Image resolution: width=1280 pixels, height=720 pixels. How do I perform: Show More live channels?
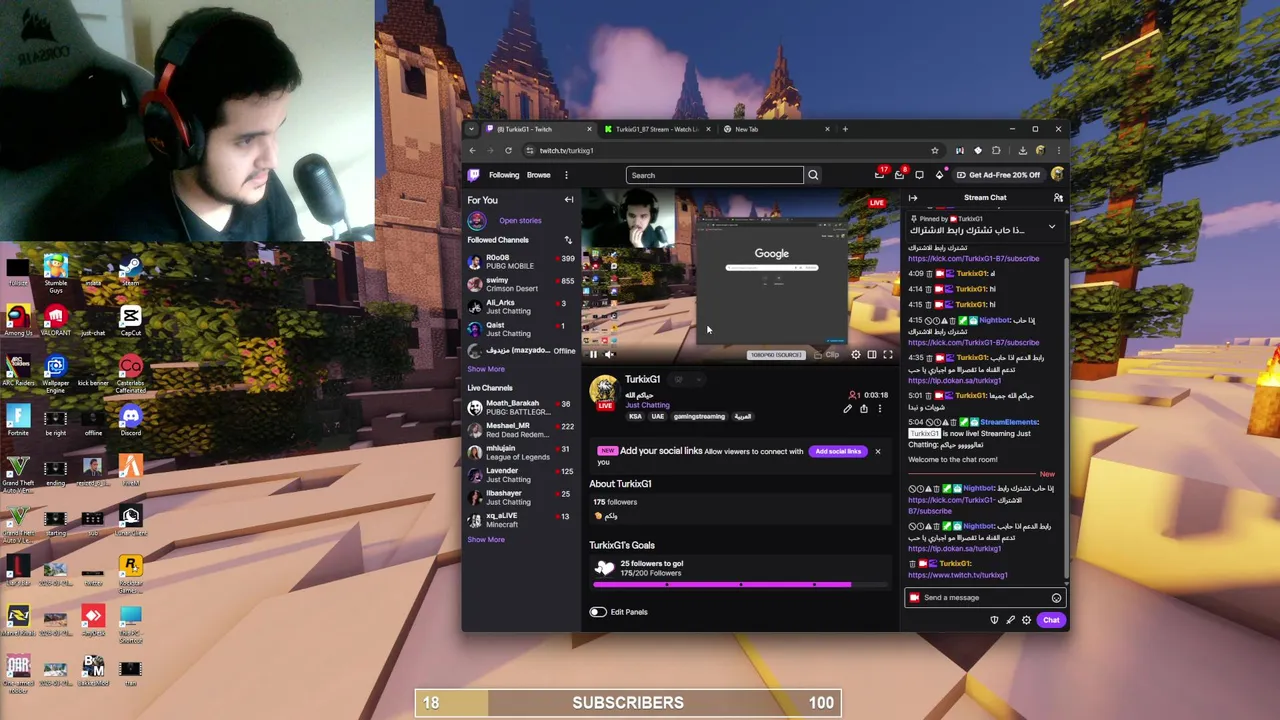[486, 540]
